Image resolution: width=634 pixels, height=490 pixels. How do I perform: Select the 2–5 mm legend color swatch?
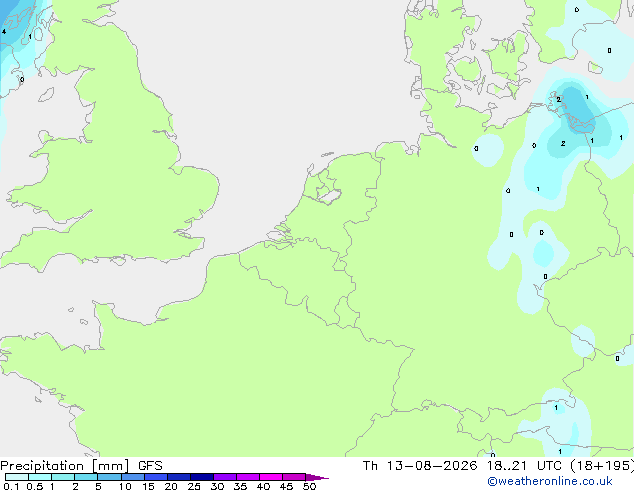tap(86, 477)
